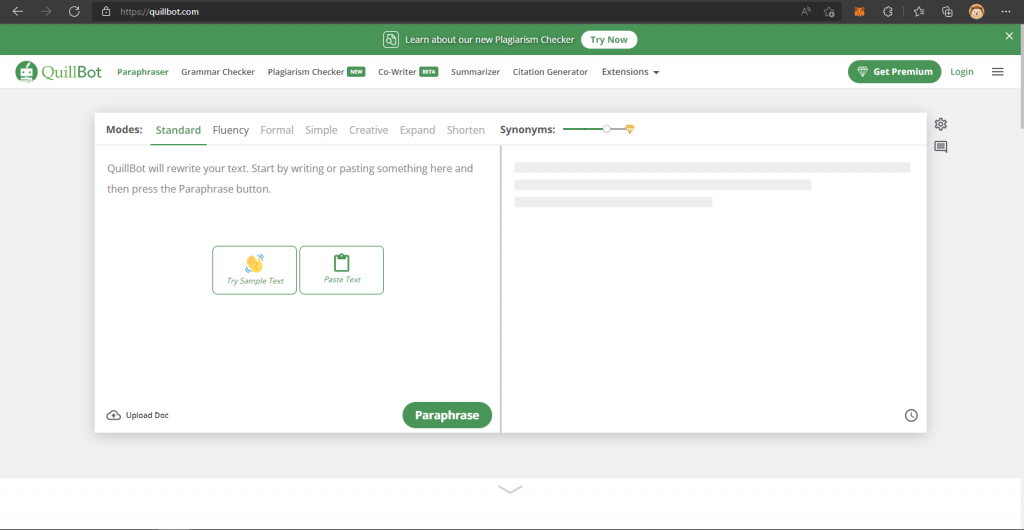Click the Try Sample Text button

tap(255, 270)
